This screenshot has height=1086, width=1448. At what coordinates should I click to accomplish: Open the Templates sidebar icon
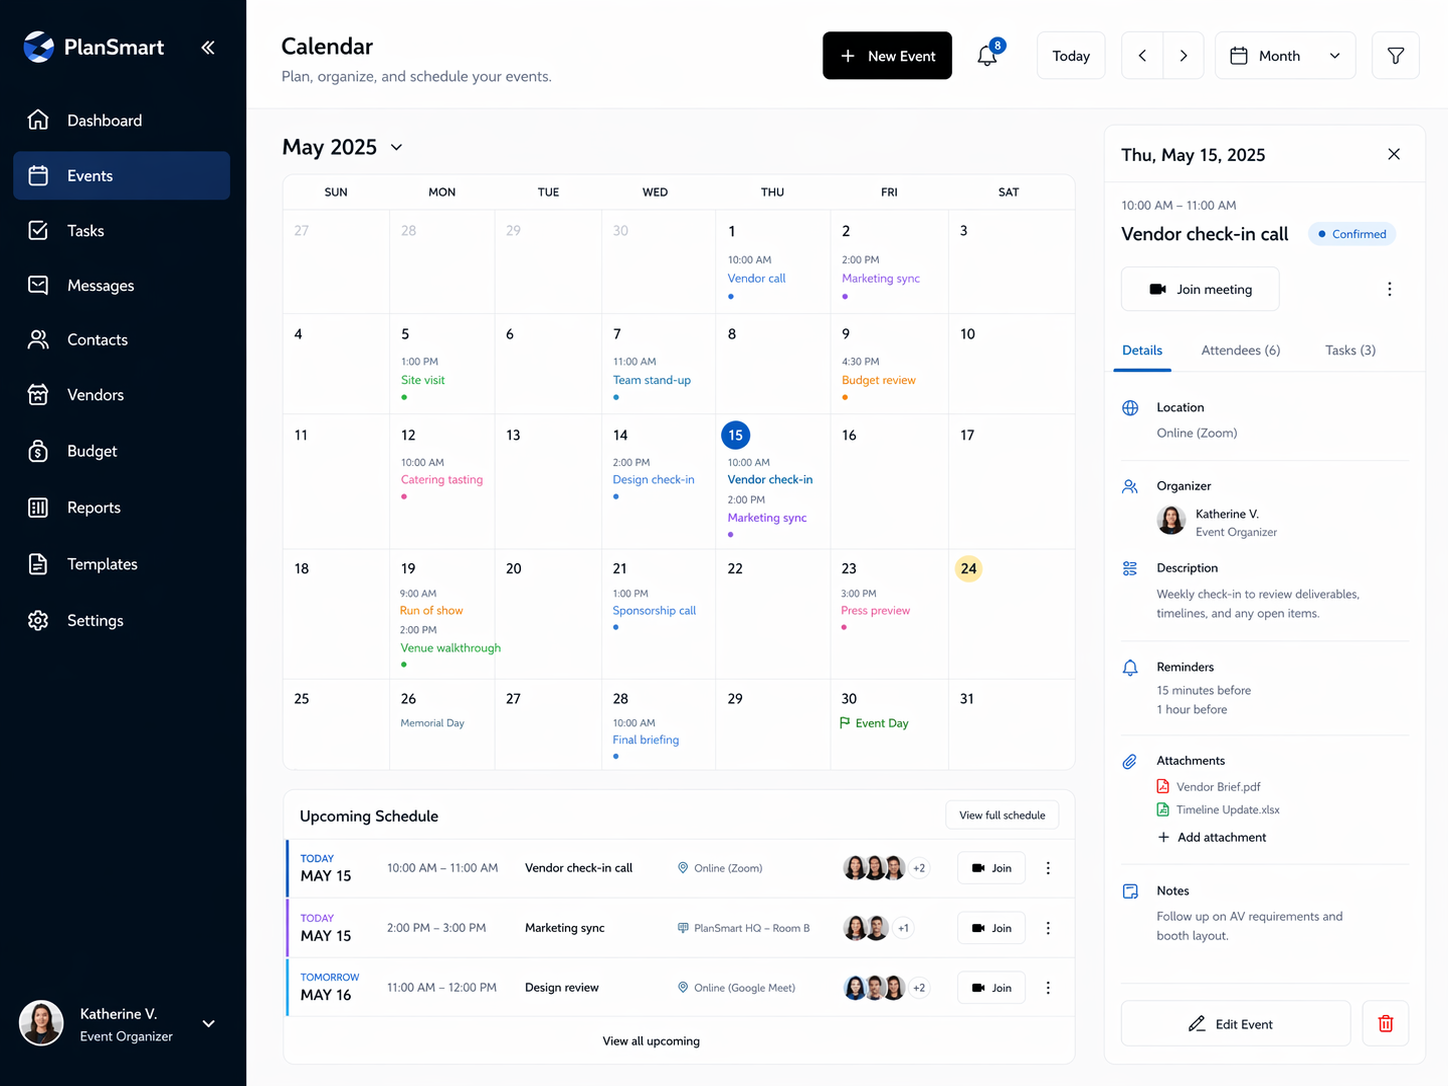point(37,563)
